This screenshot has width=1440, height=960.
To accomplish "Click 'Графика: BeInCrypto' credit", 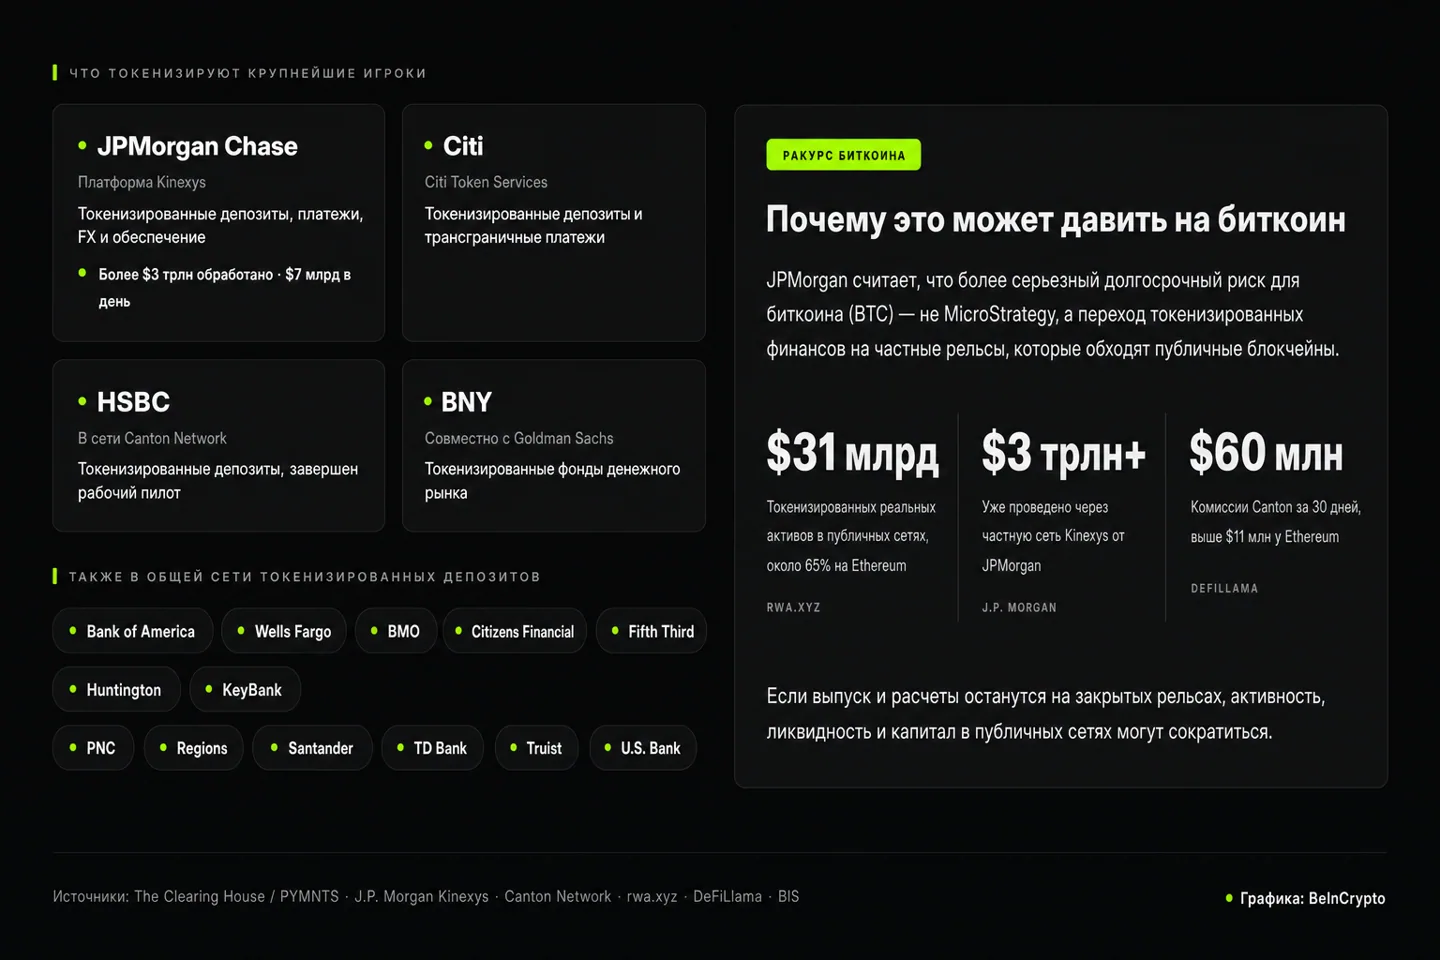I will point(1312,898).
